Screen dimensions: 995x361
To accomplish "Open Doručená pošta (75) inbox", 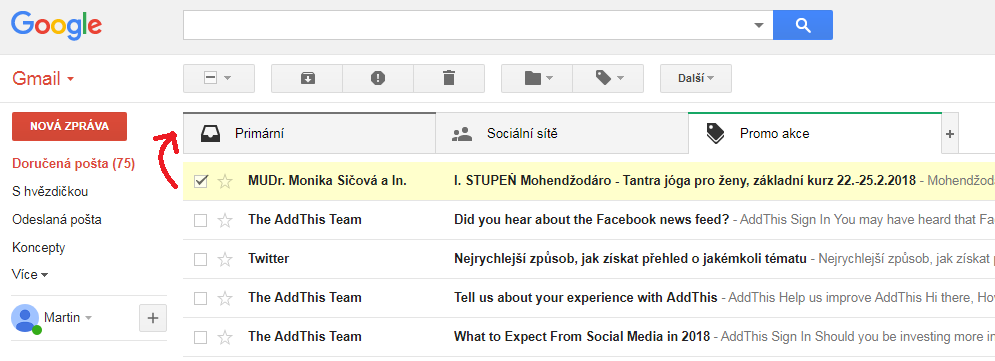I will click(x=74, y=164).
